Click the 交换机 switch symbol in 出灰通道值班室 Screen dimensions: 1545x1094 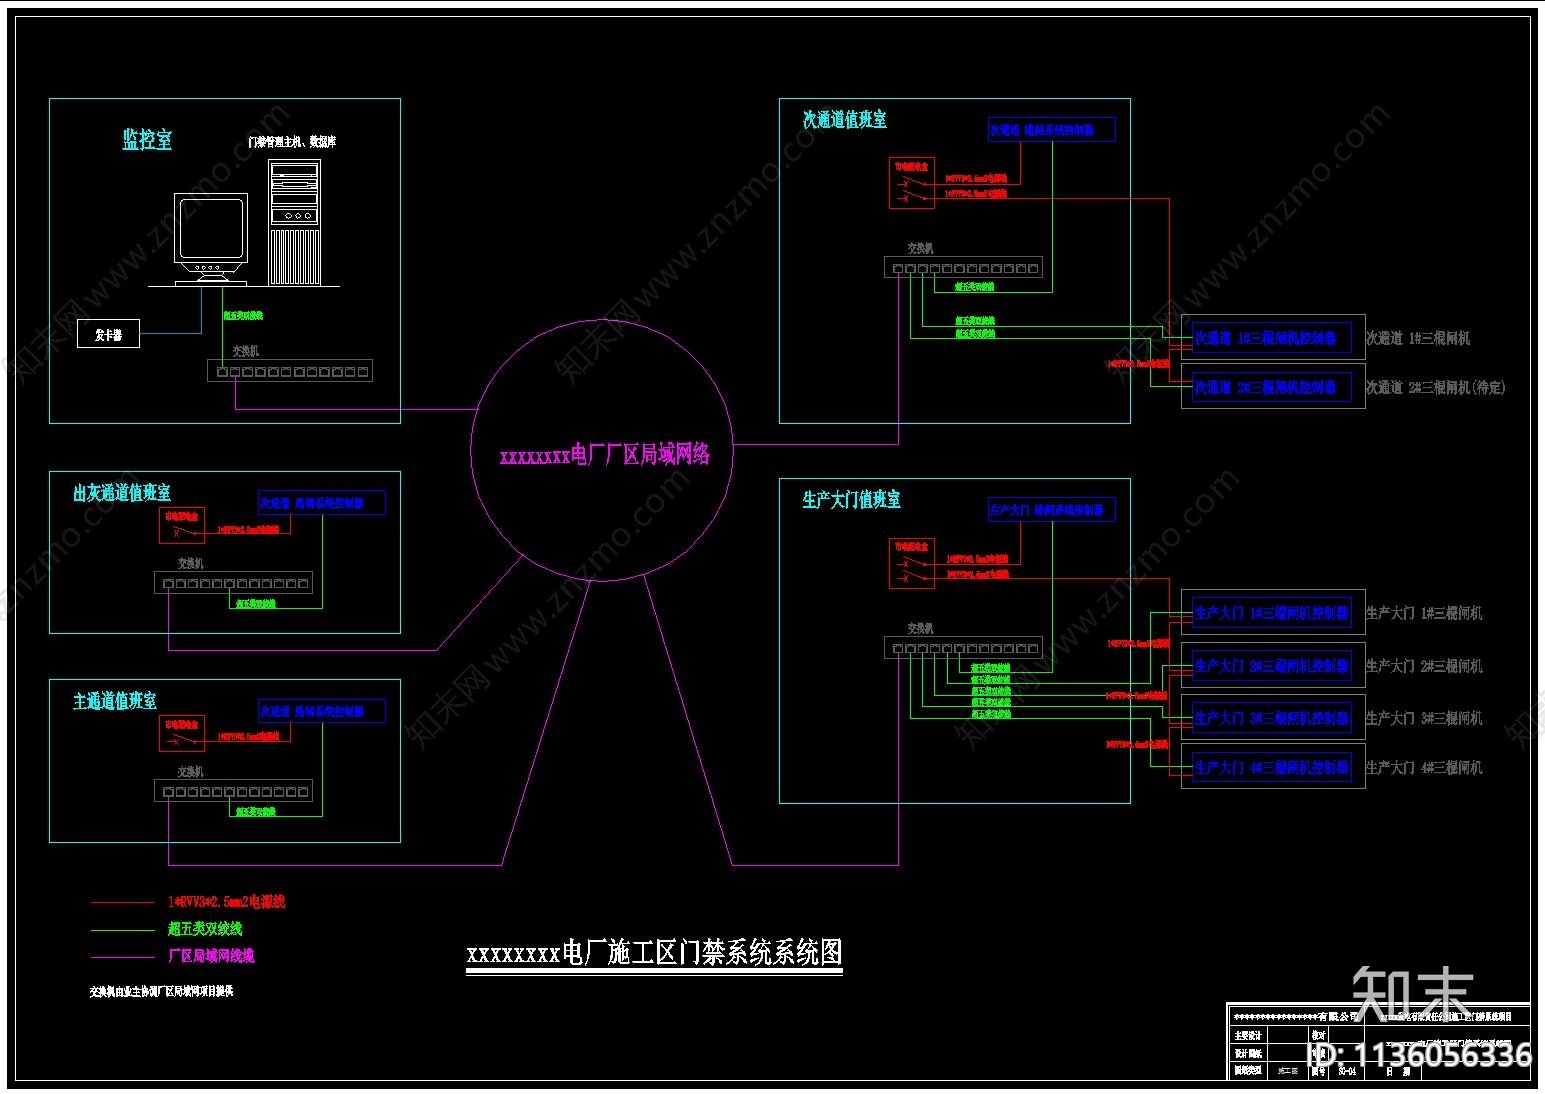pyautogui.click(x=234, y=583)
